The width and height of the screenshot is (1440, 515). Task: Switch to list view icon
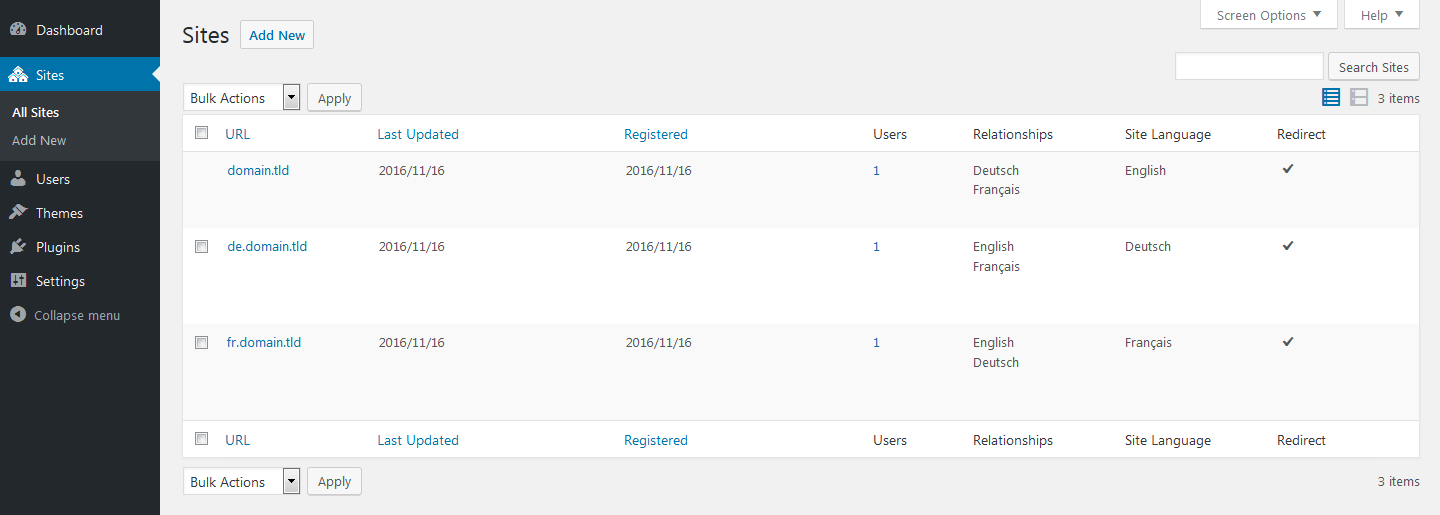point(1331,97)
